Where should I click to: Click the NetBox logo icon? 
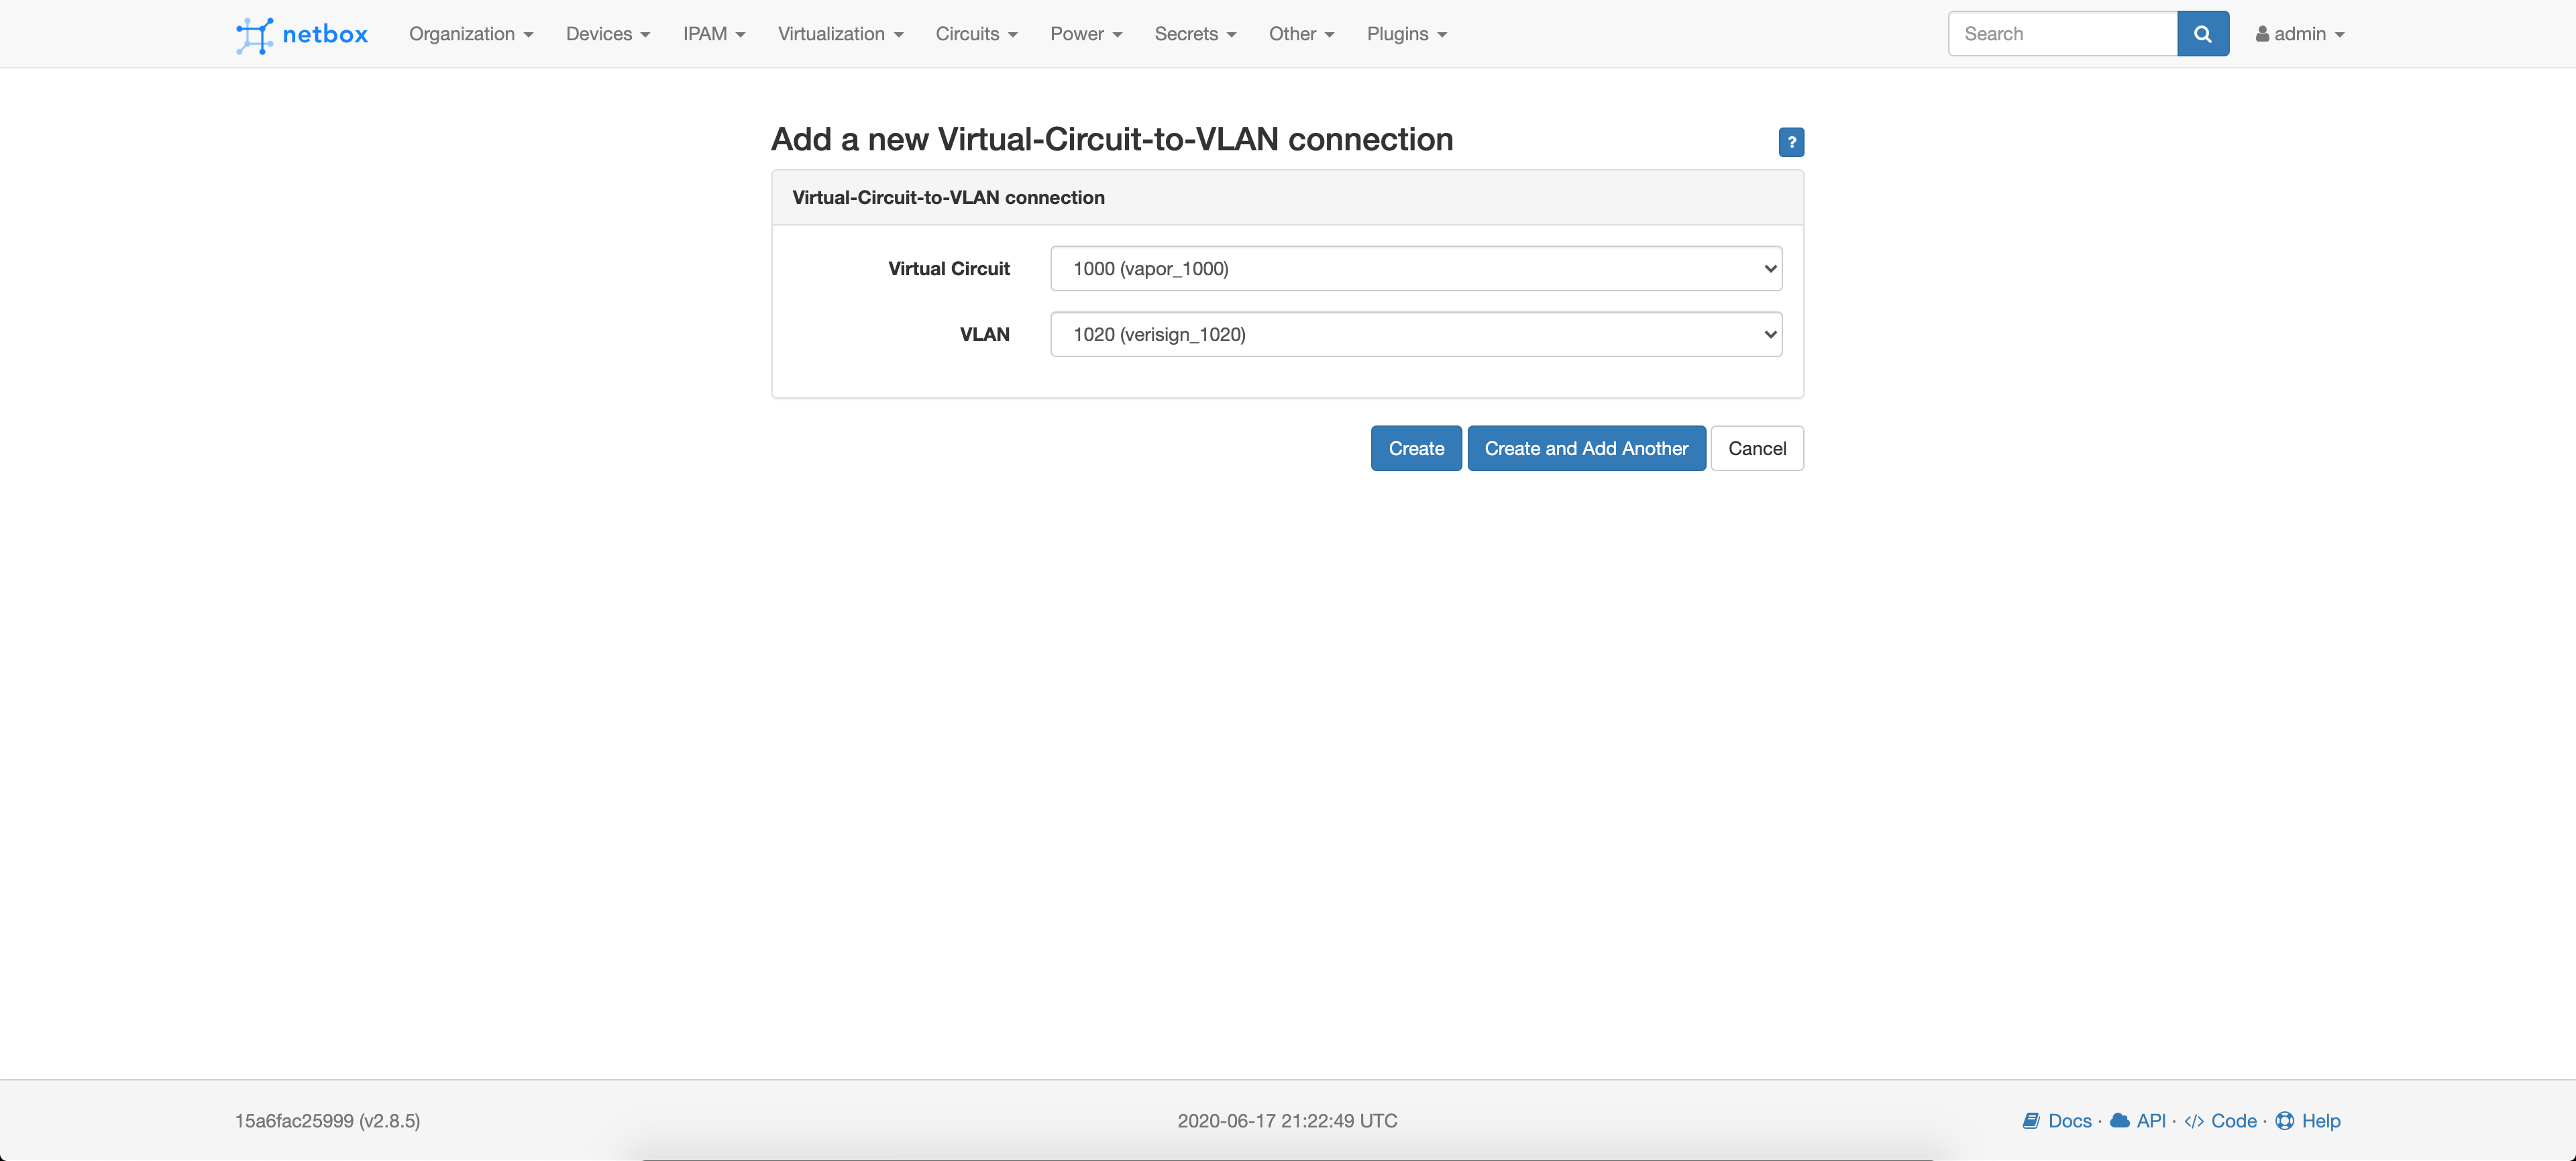pos(254,34)
